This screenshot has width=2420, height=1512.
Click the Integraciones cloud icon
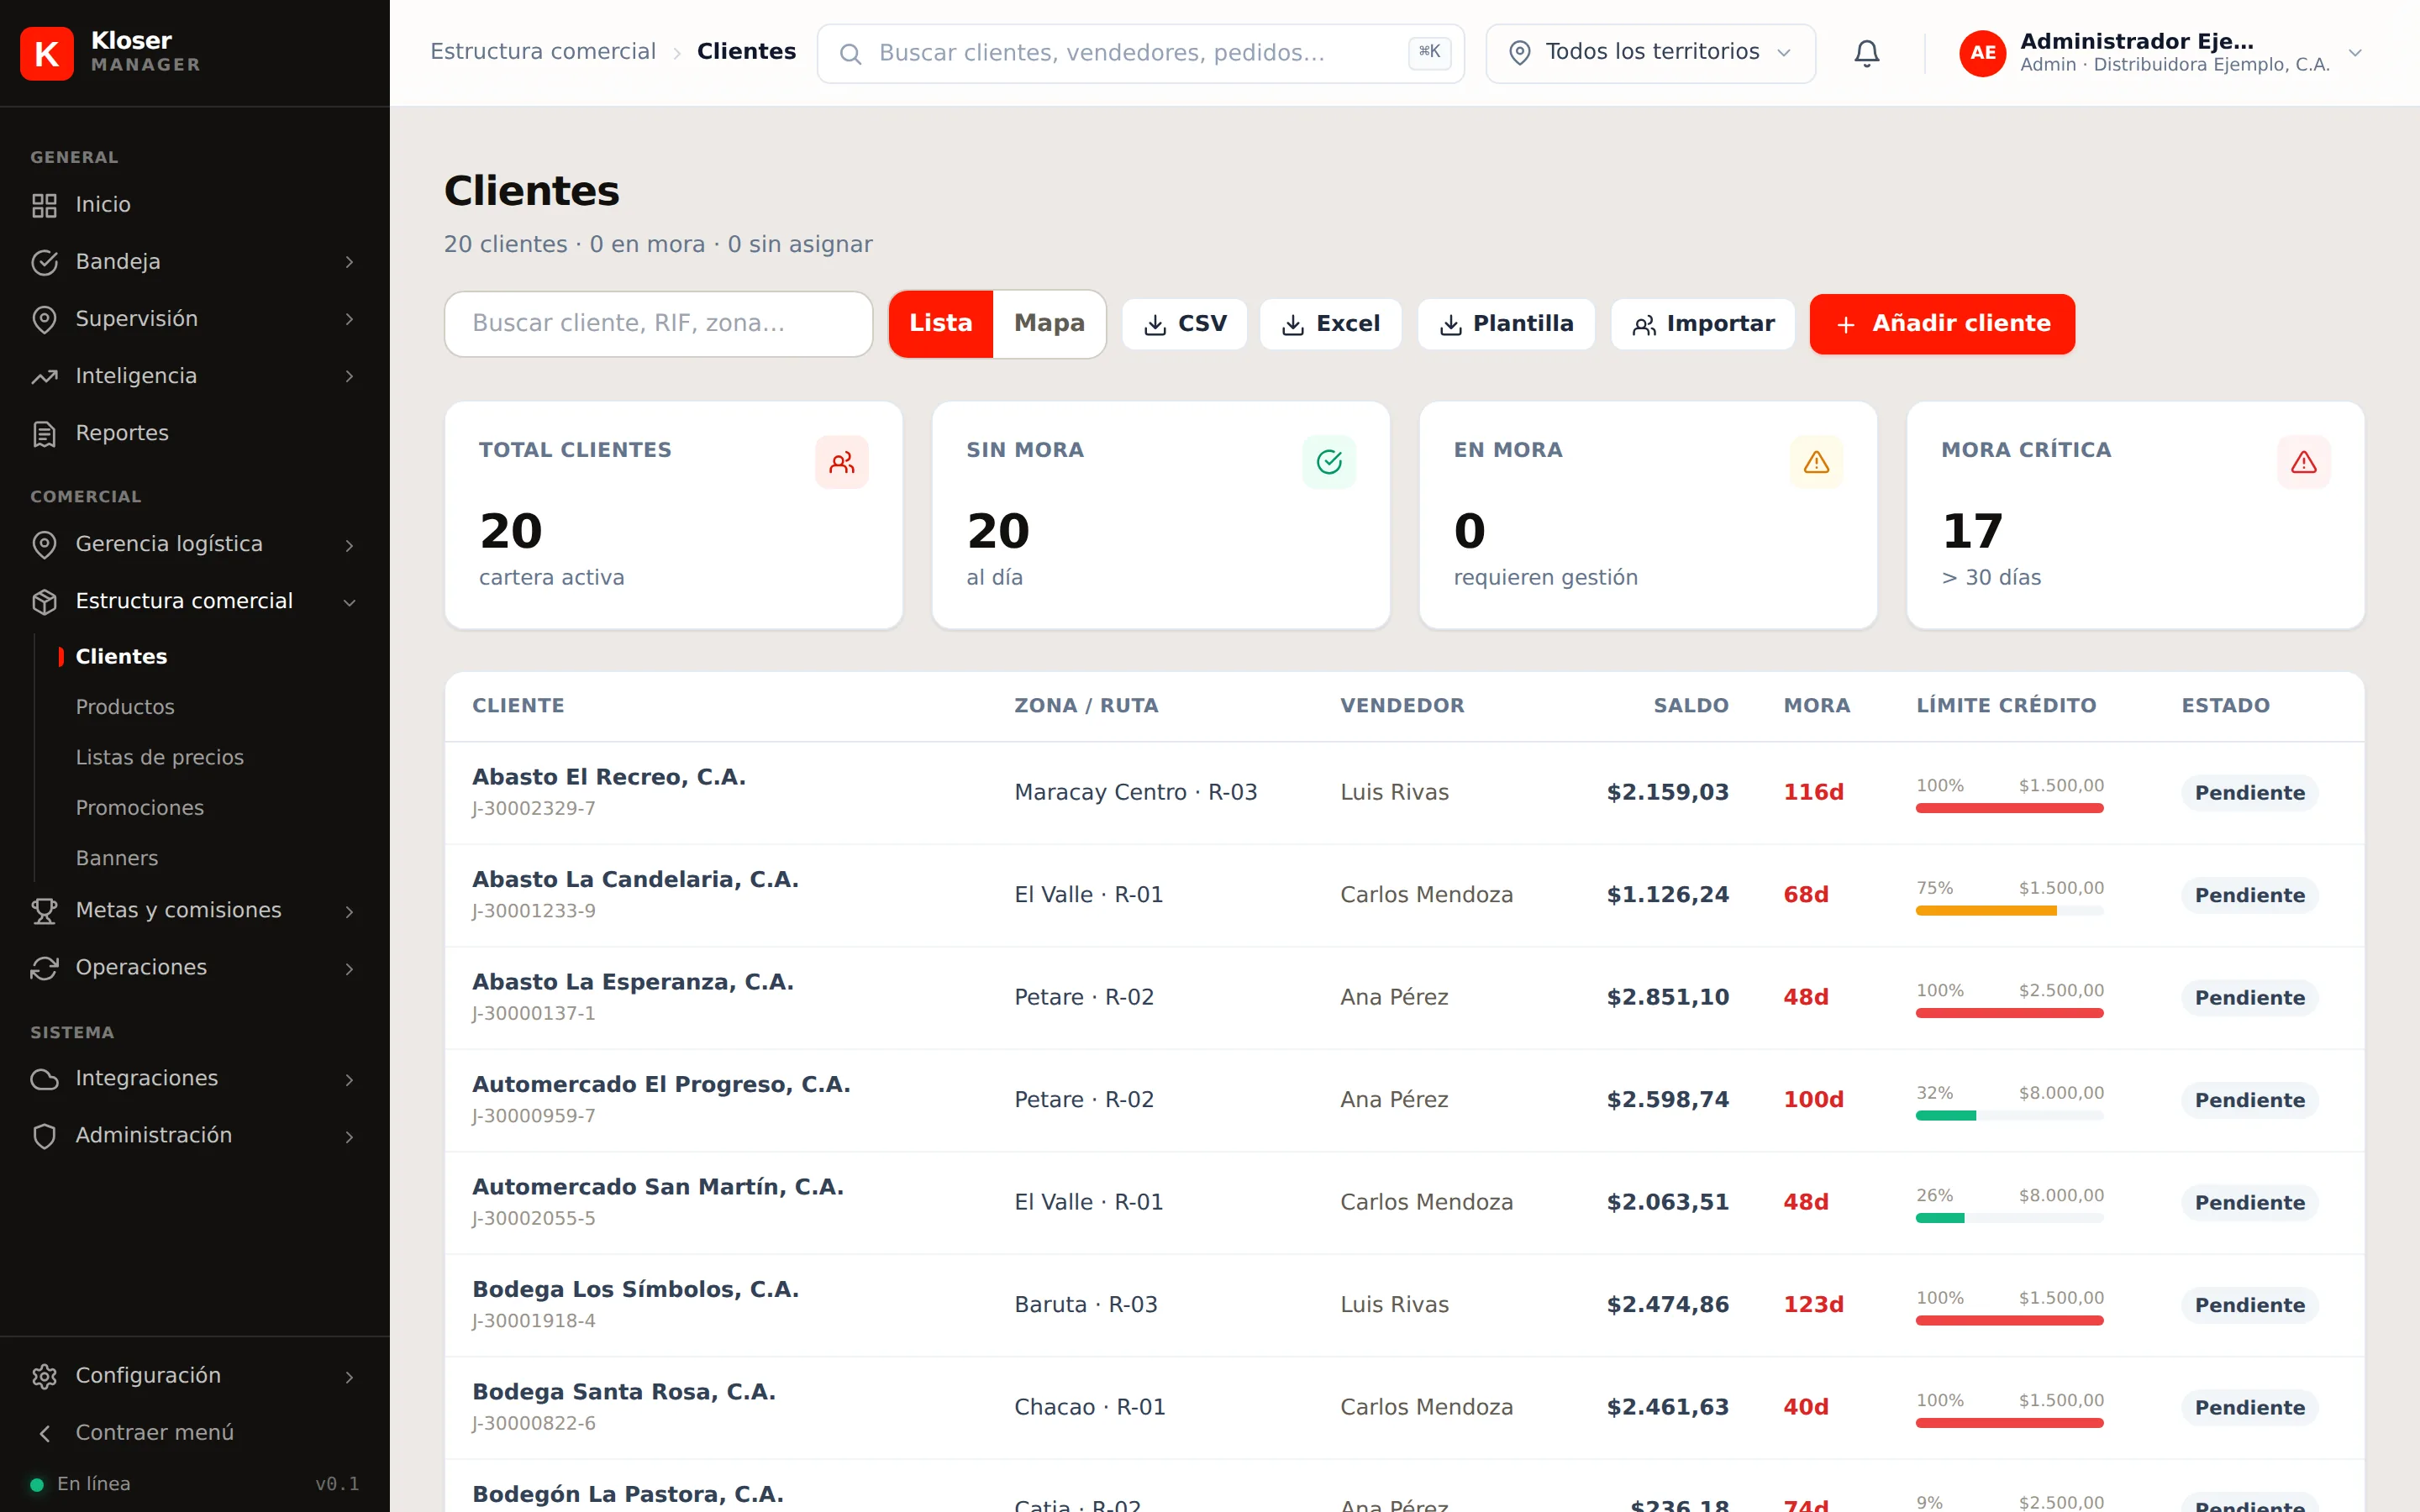(x=44, y=1079)
